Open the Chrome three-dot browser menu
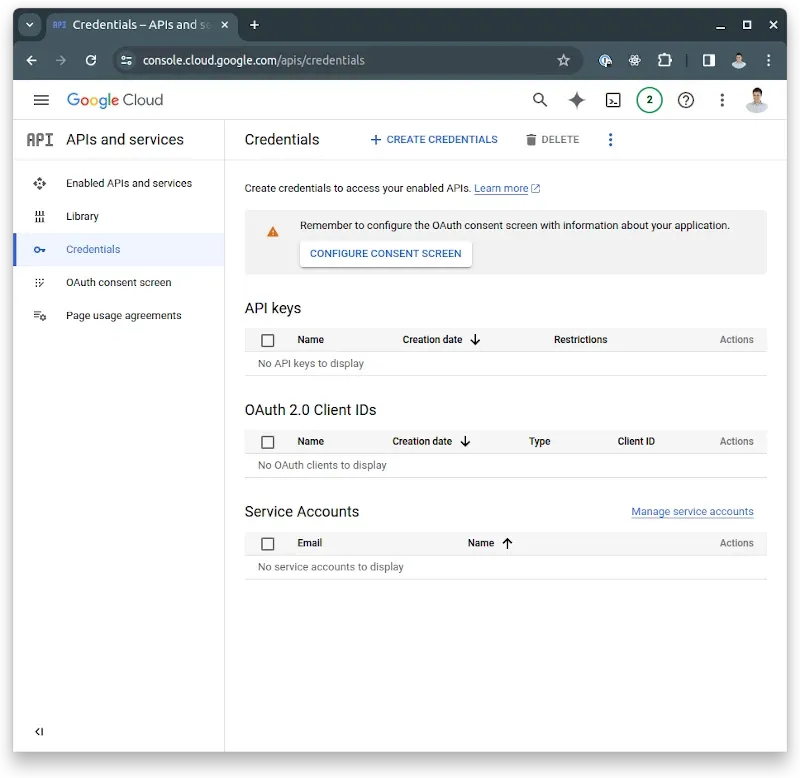Image resolution: width=800 pixels, height=778 pixels. [768, 60]
